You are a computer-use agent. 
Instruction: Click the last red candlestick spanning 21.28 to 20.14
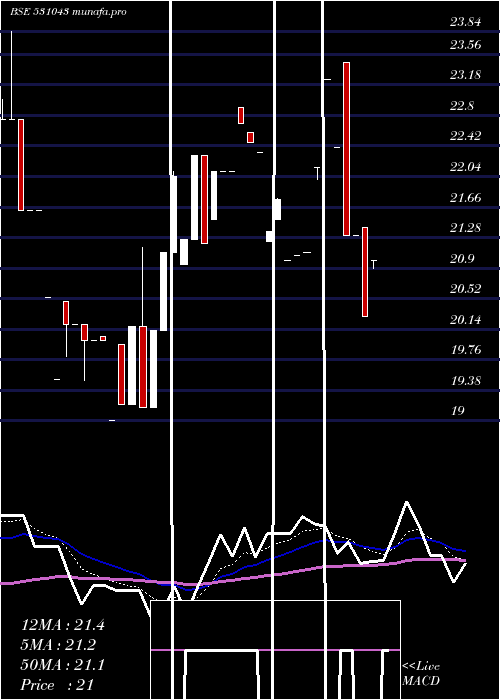[x=365, y=272]
